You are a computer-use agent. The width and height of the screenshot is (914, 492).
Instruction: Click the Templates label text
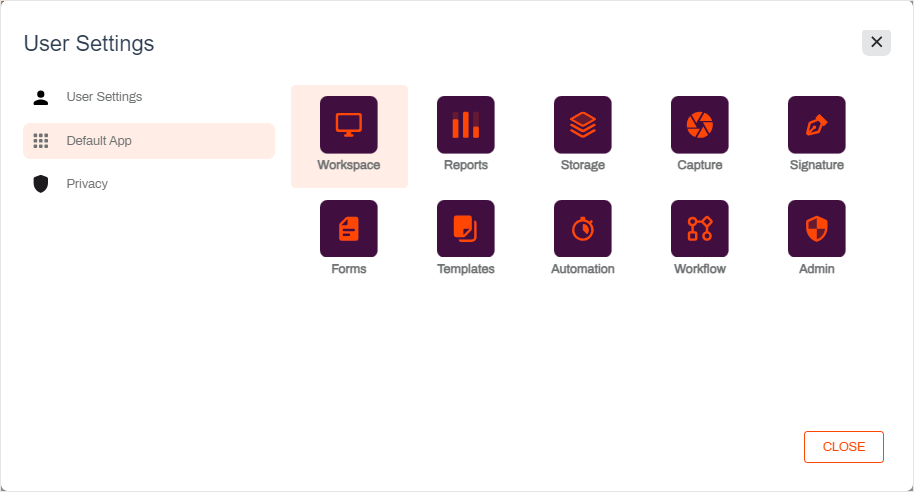[466, 269]
